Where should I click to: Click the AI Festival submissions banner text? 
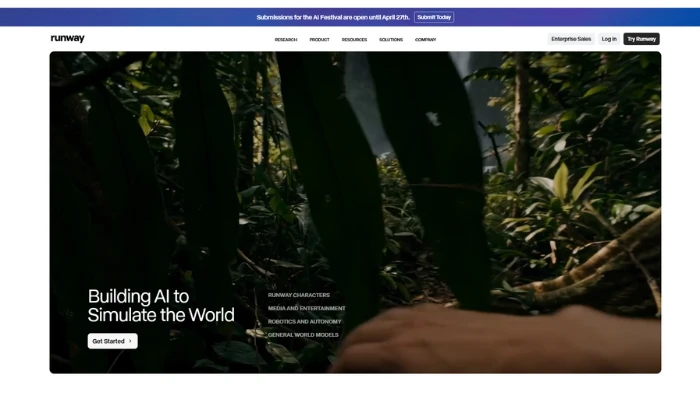[333, 17]
